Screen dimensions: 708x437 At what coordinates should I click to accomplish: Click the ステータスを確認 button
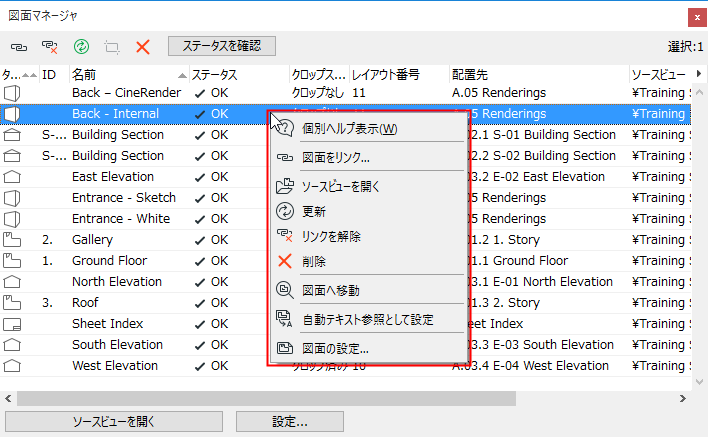(222, 46)
